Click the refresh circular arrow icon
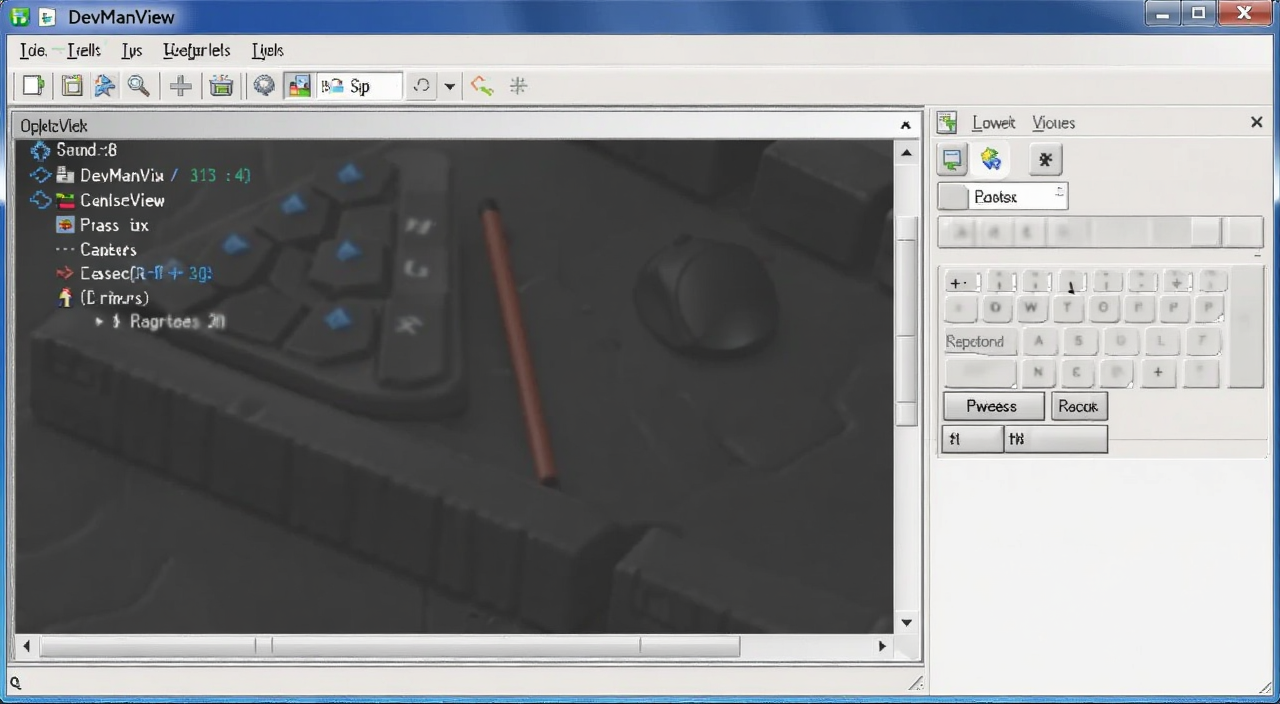 [x=422, y=86]
